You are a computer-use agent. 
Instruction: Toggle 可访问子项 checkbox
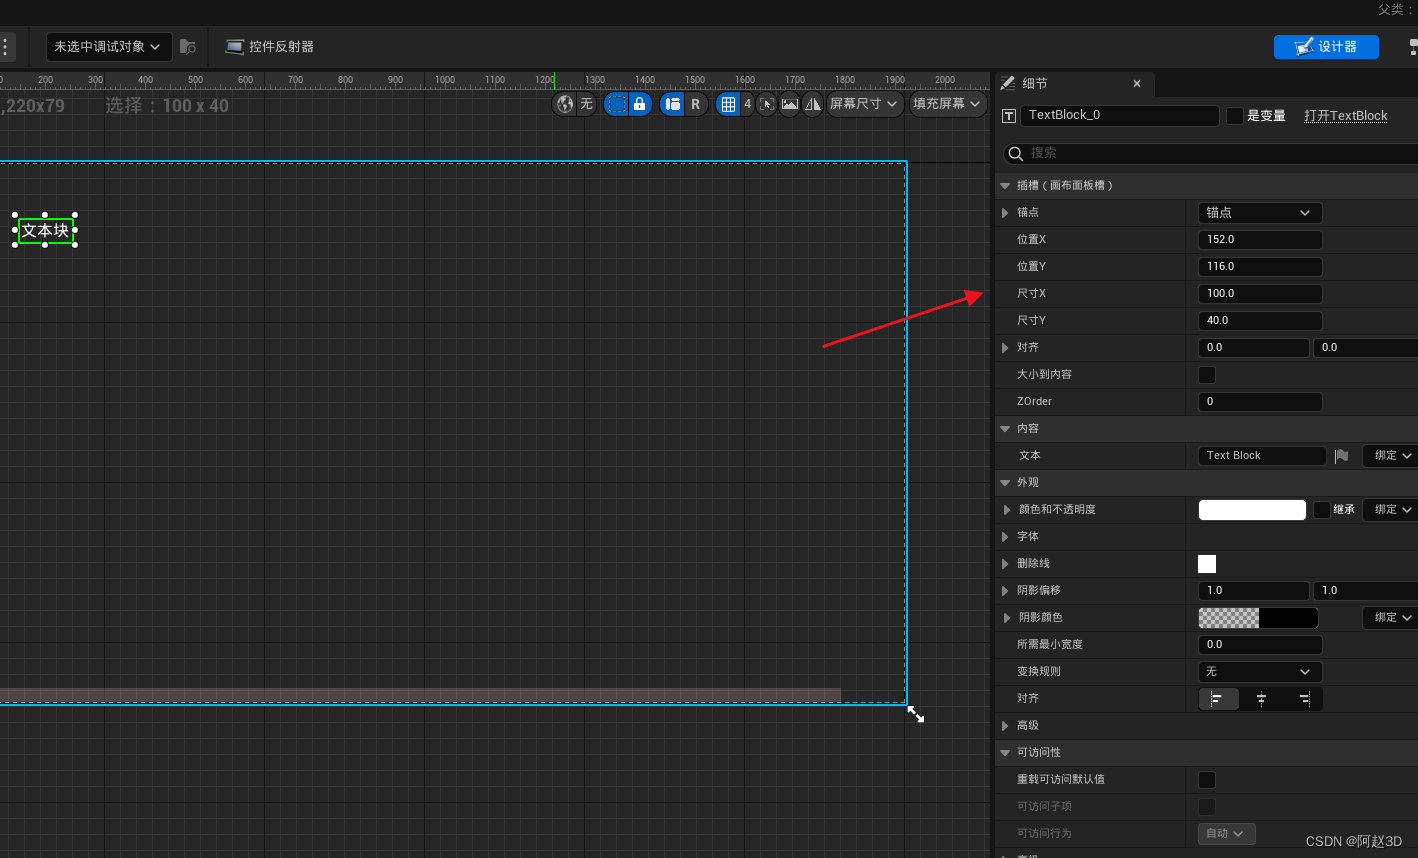[x=1207, y=807]
